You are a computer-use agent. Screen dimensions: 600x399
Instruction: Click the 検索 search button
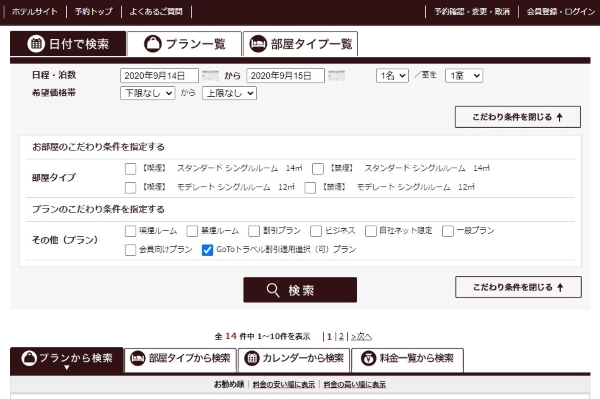(x=300, y=290)
